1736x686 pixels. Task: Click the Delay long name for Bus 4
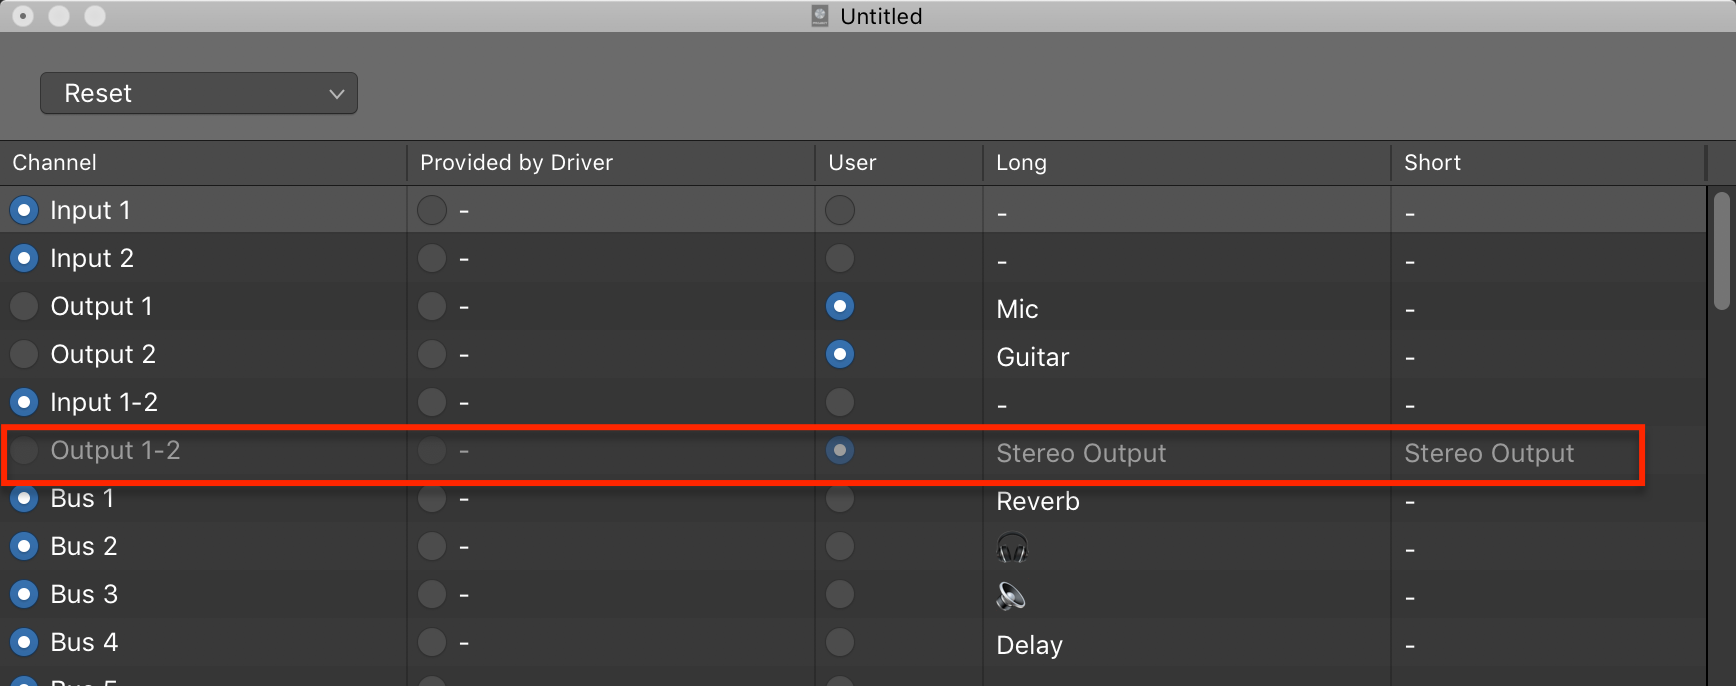(1029, 645)
